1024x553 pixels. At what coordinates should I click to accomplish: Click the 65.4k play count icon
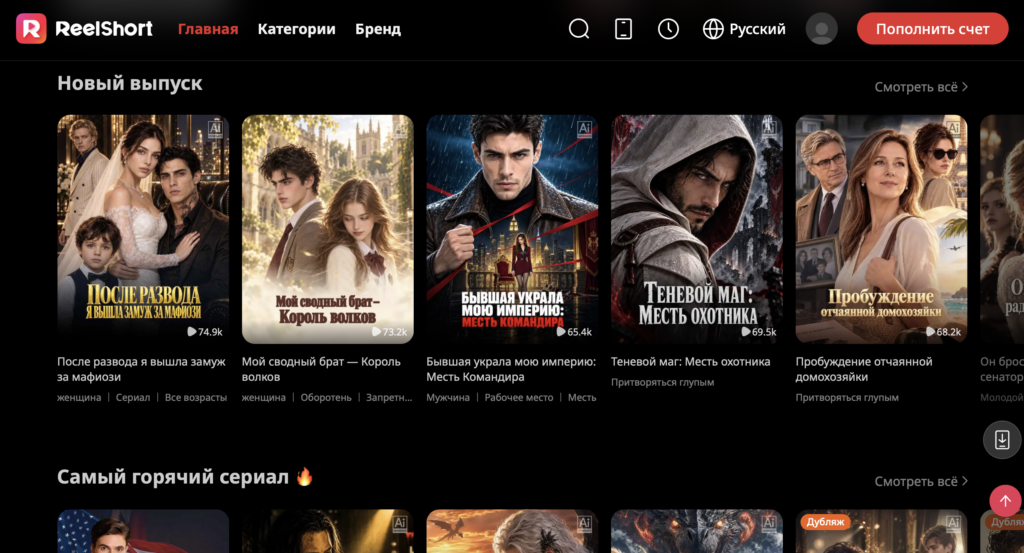561,332
